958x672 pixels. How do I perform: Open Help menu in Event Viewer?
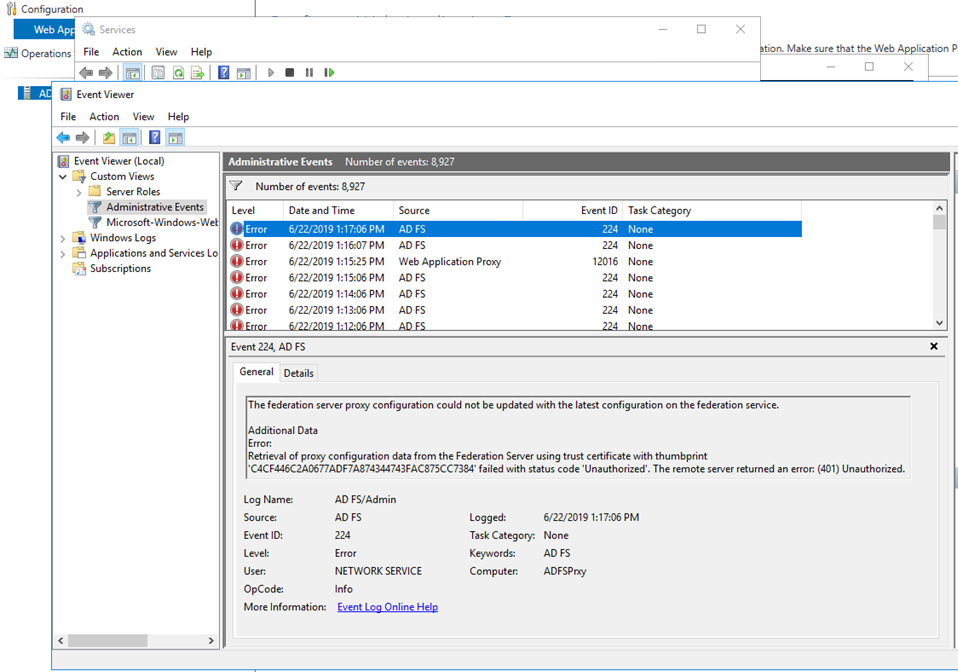pyautogui.click(x=178, y=117)
